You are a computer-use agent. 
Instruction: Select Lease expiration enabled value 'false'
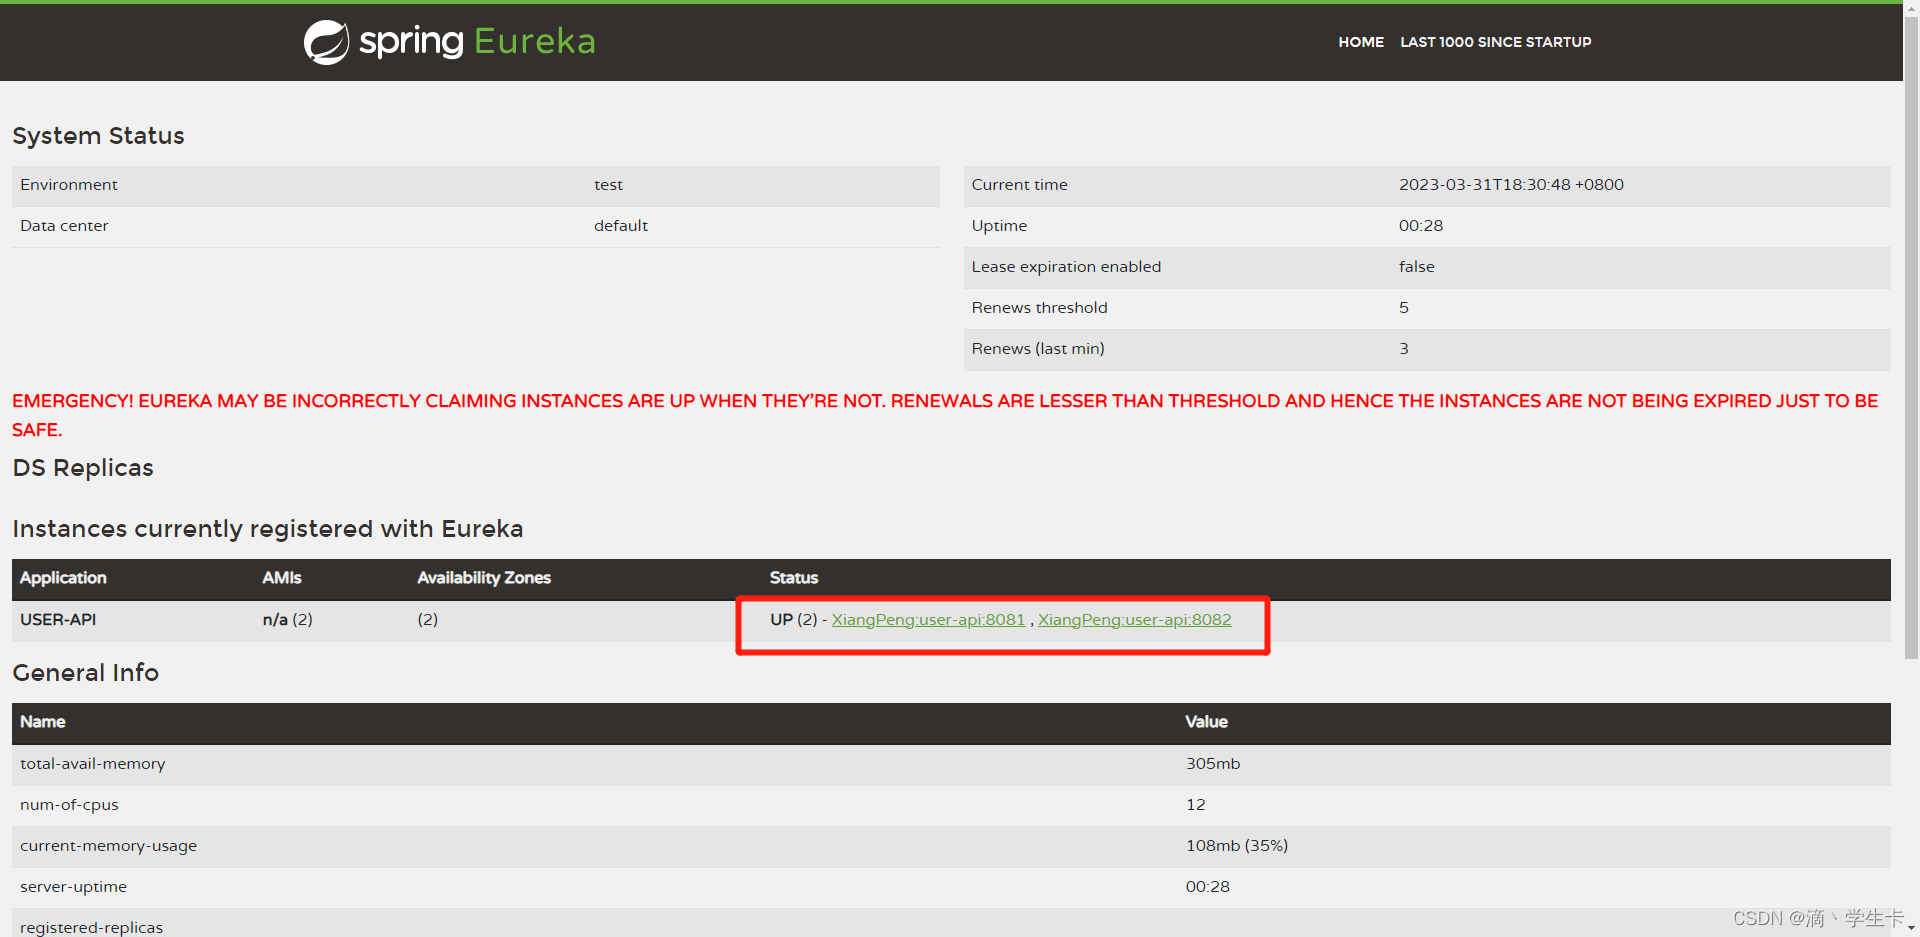click(1416, 267)
